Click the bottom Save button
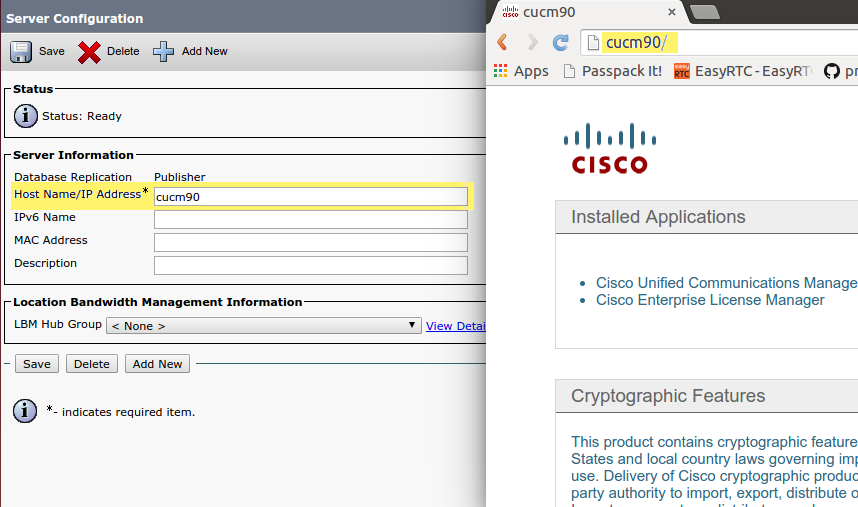858x507 pixels. coord(37,364)
